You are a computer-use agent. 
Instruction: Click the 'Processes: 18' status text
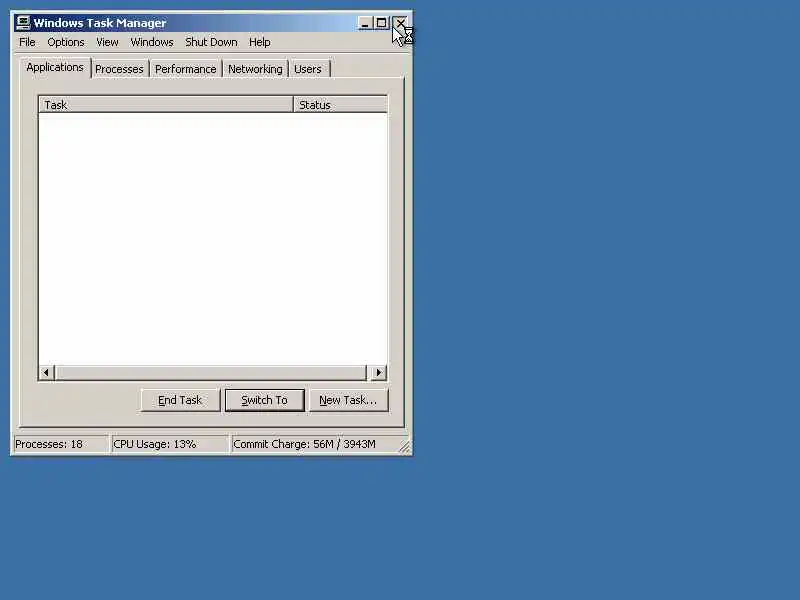pos(49,444)
